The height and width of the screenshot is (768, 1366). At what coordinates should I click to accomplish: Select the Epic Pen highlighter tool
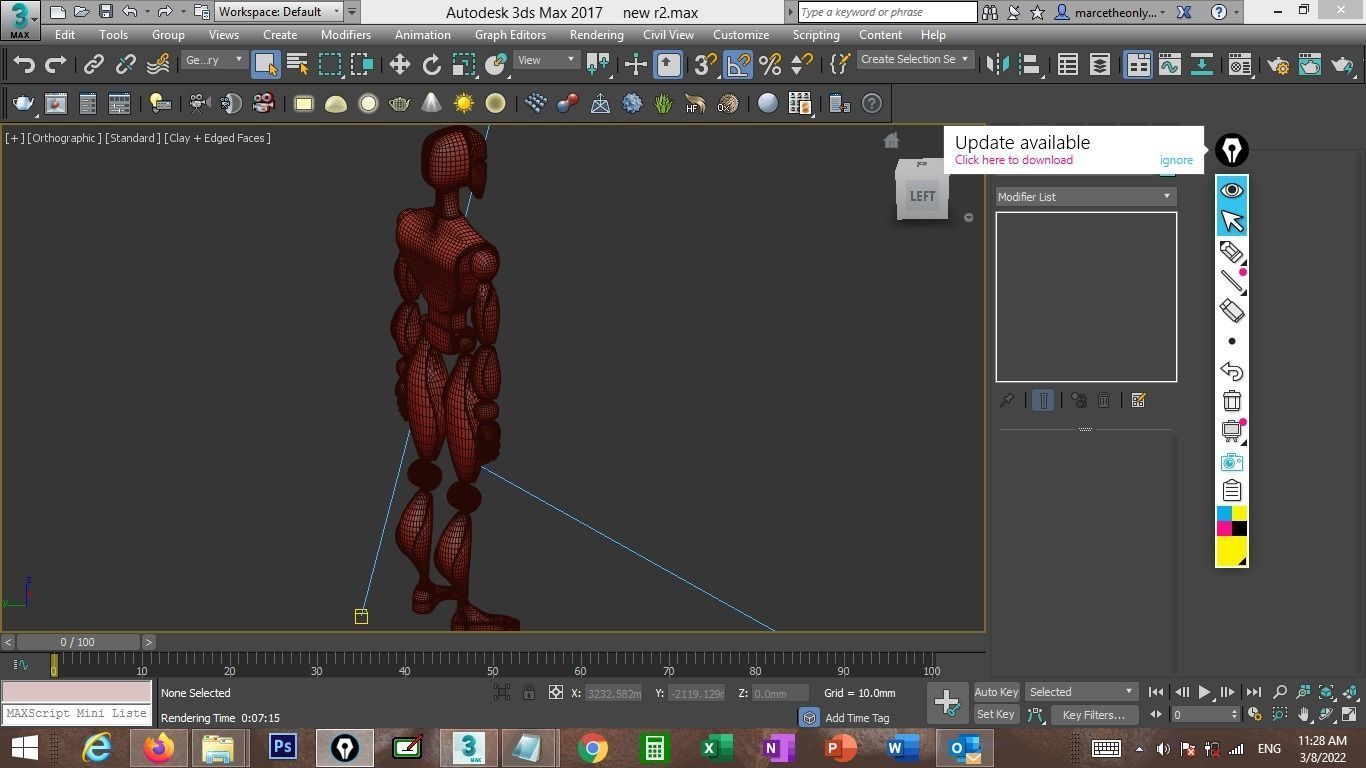(x=1232, y=251)
